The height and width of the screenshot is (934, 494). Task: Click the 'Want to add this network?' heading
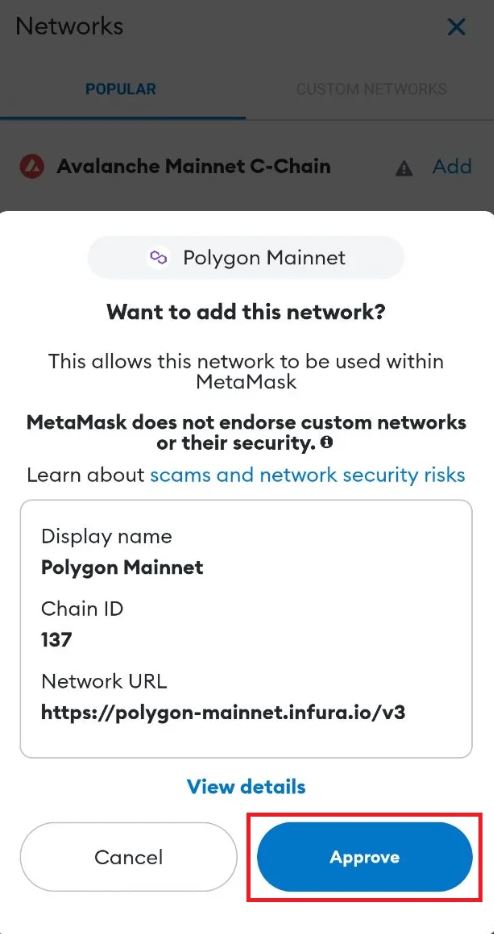(x=246, y=311)
